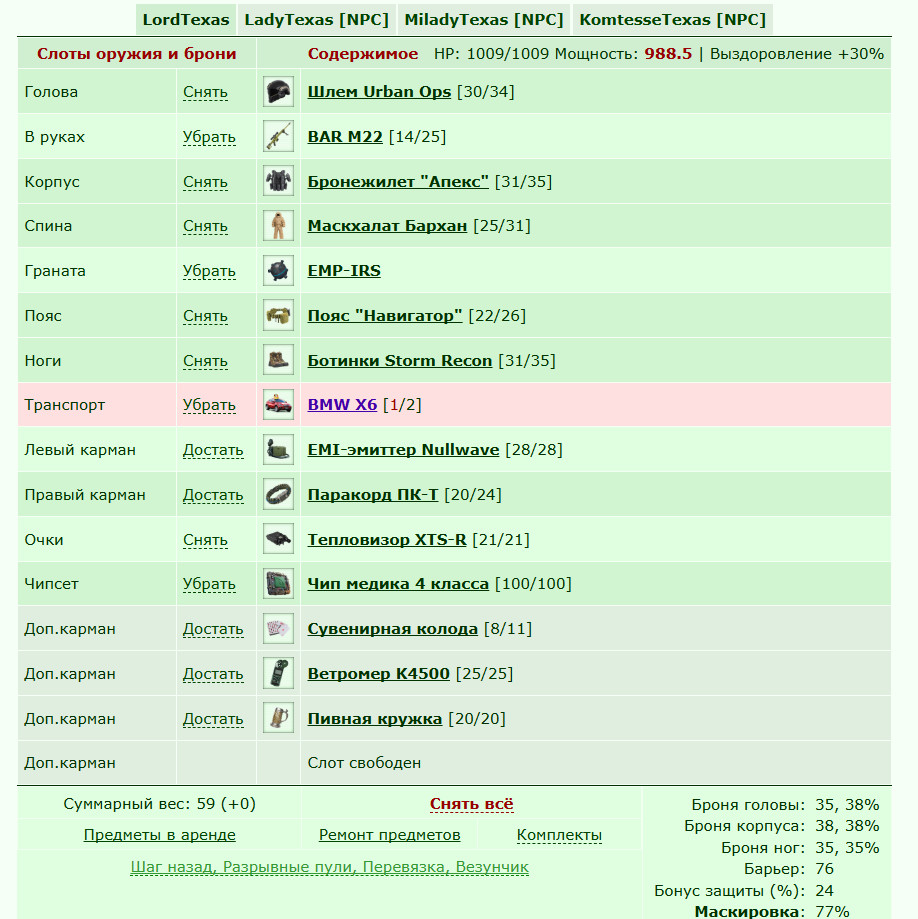The width and height of the screenshot is (918, 919).
Task: Click Достать next to Пивная кружка
Action: click(213, 718)
